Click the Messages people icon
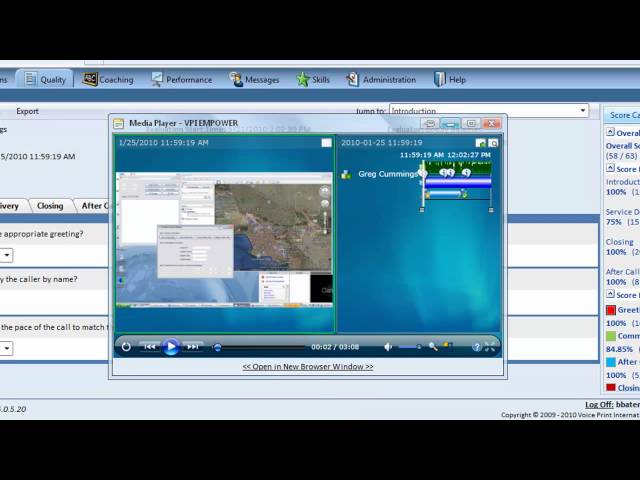This screenshot has width=640, height=480. [x=236, y=79]
